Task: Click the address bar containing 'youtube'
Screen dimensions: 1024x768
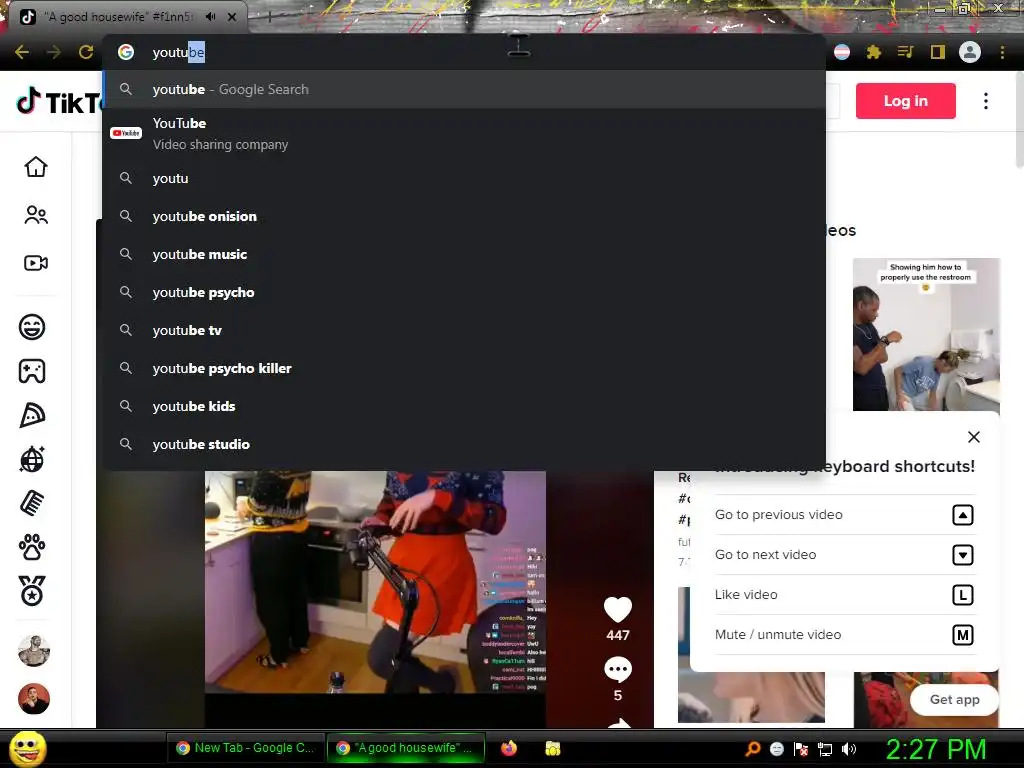Action: (464, 52)
